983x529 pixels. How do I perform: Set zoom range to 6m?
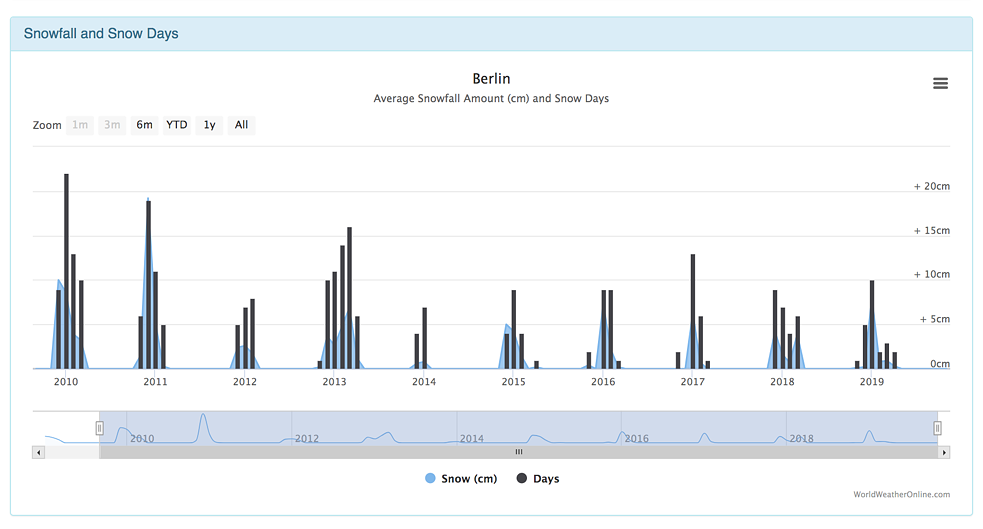pyautogui.click(x=145, y=125)
